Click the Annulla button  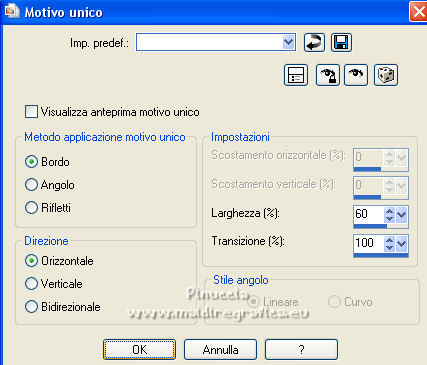click(220, 349)
